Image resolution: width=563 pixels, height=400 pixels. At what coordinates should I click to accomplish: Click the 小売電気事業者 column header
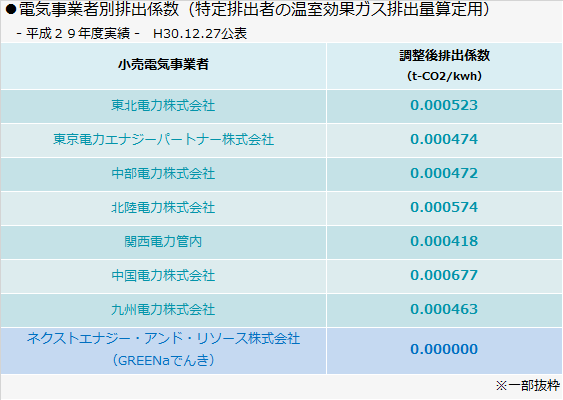click(163, 65)
